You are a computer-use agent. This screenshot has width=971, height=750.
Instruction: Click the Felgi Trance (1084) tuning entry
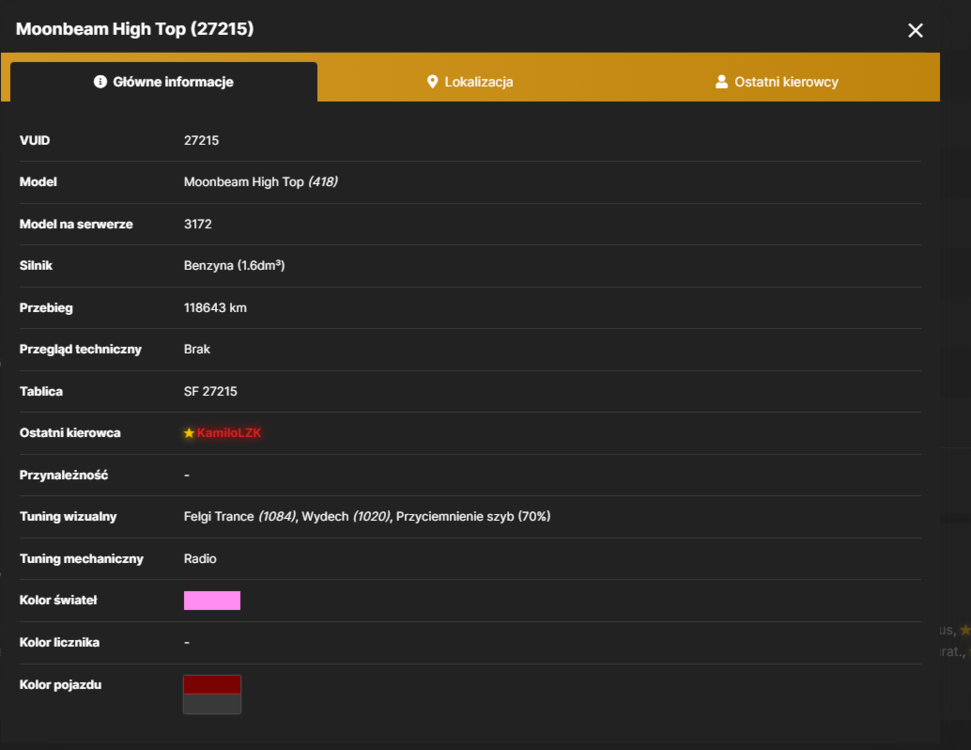point(240,517)
